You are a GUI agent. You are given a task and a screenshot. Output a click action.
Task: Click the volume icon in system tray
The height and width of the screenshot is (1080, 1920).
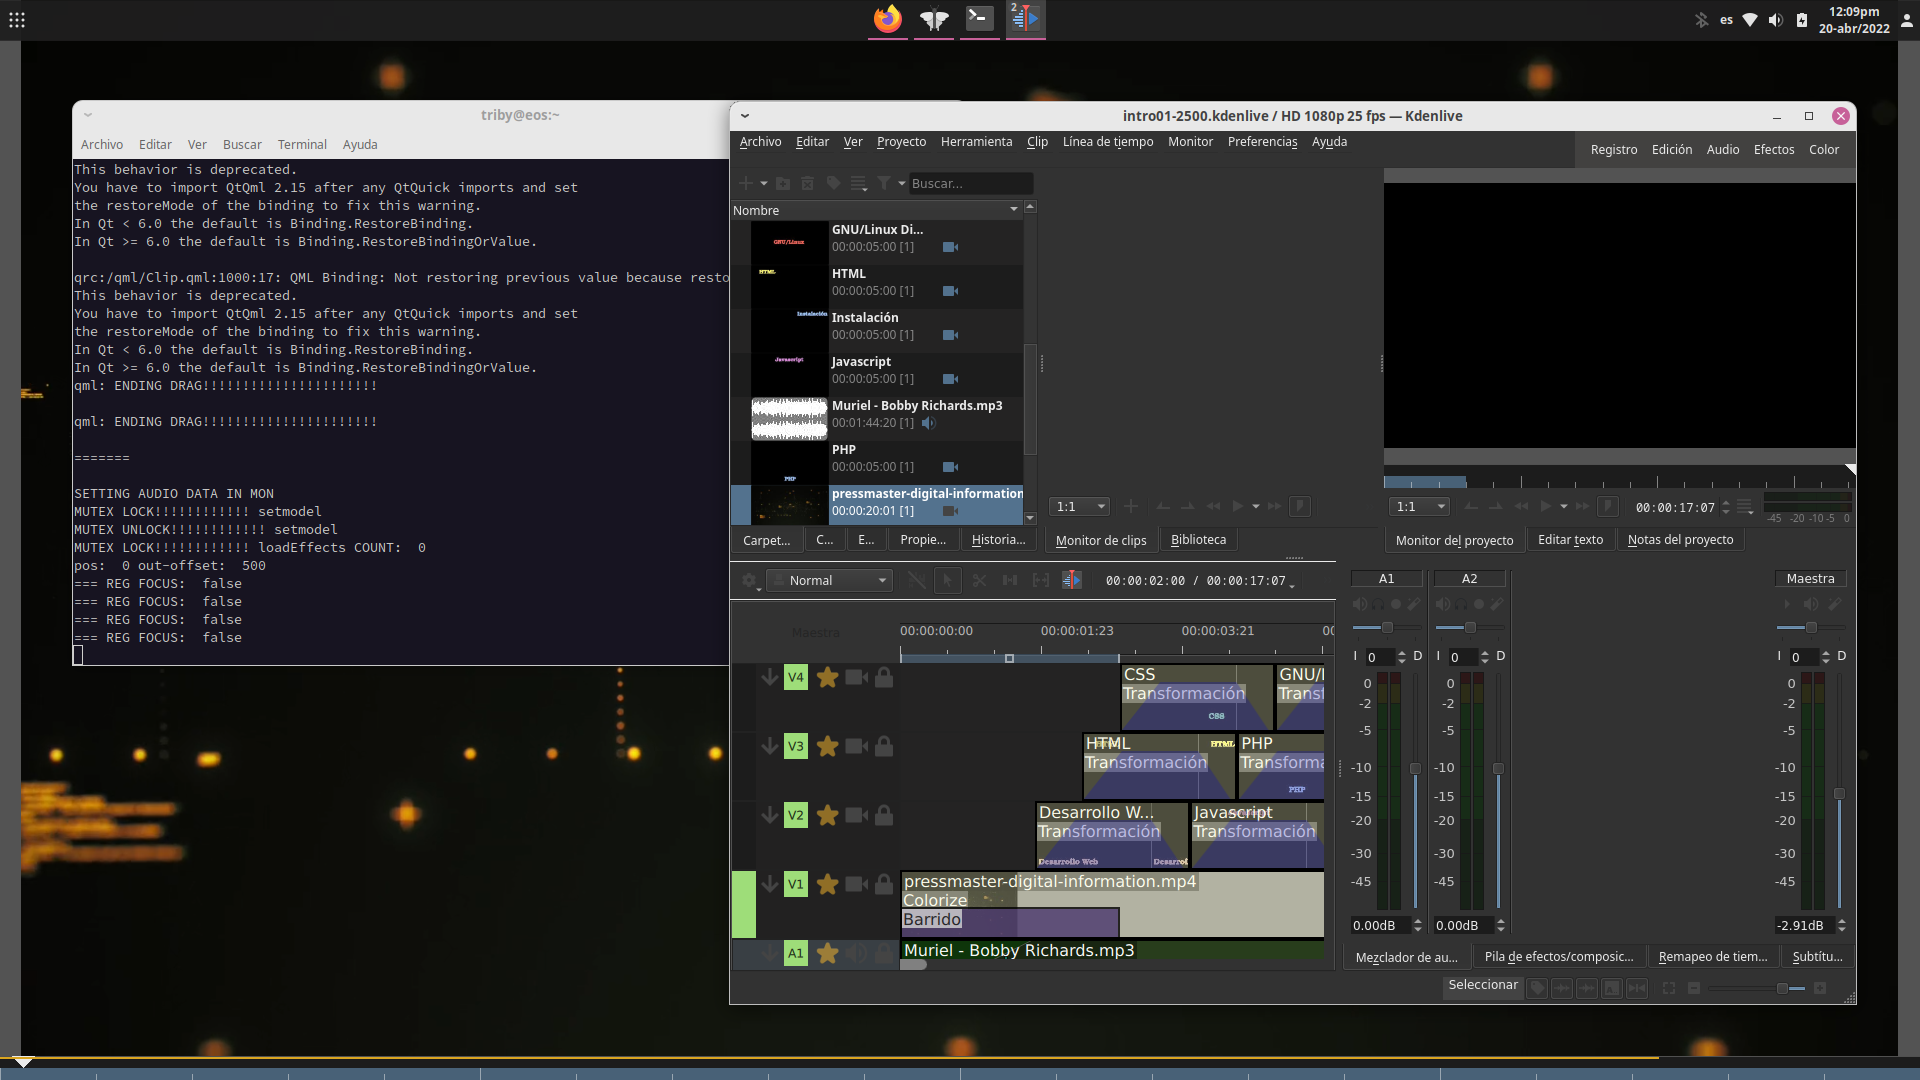[1775, 19]
